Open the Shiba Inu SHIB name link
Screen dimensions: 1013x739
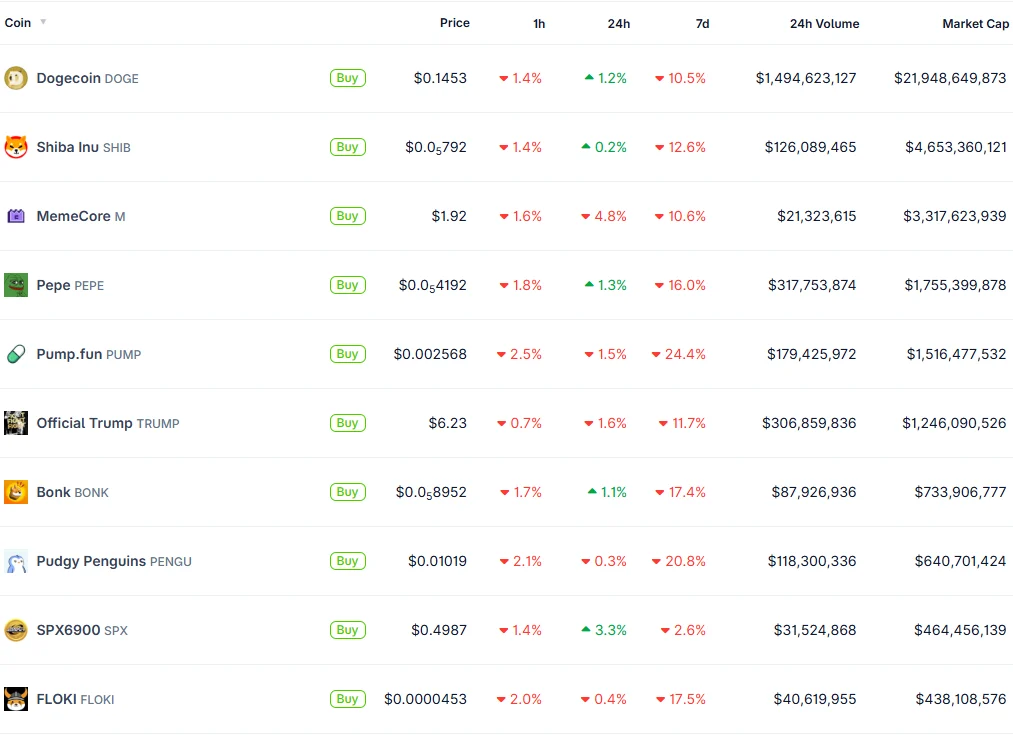(x=83, y=147)
